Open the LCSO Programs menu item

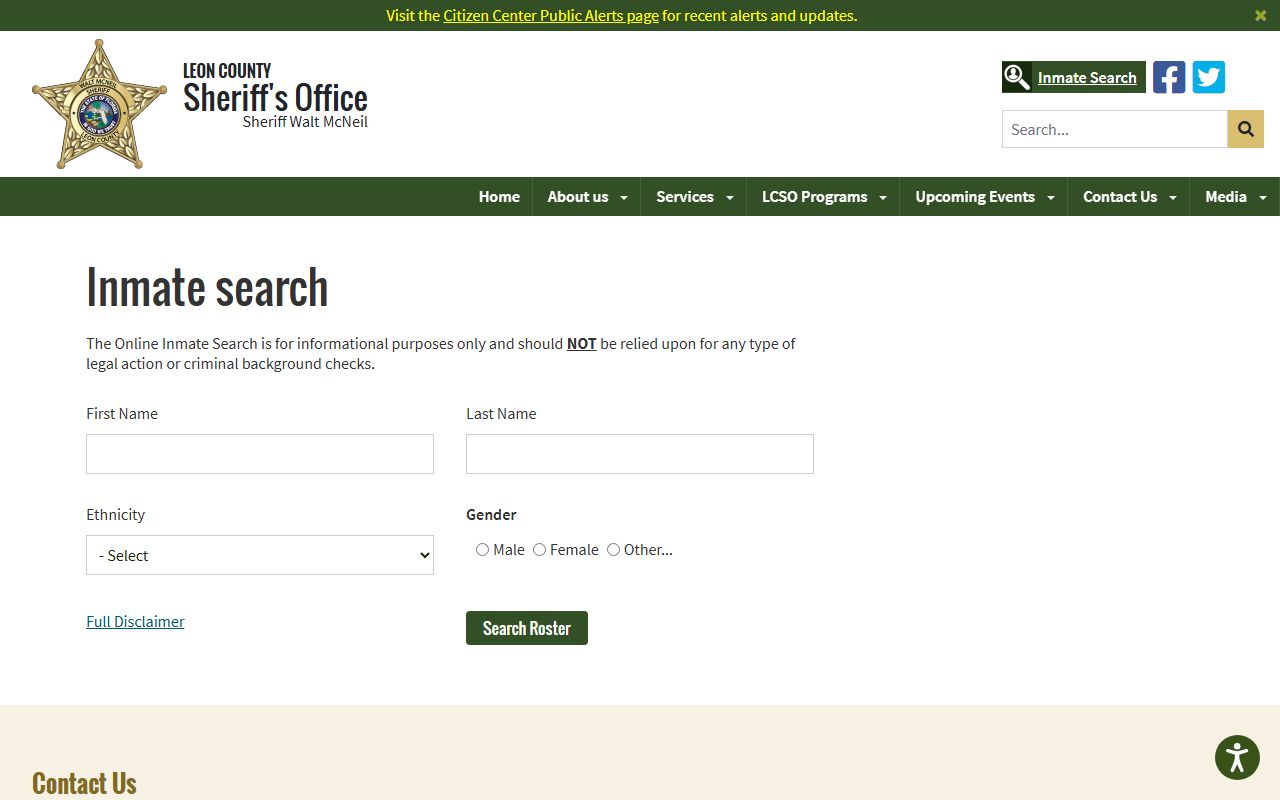point(815,197)
